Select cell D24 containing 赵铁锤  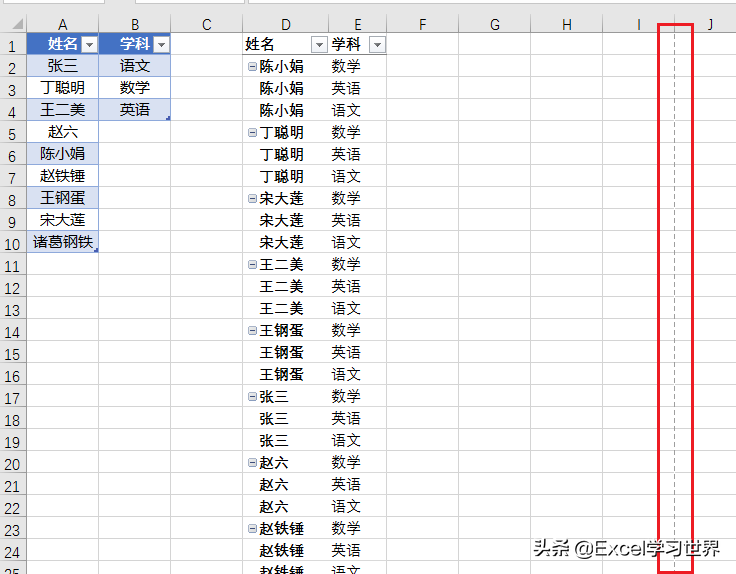coord(285,551)
